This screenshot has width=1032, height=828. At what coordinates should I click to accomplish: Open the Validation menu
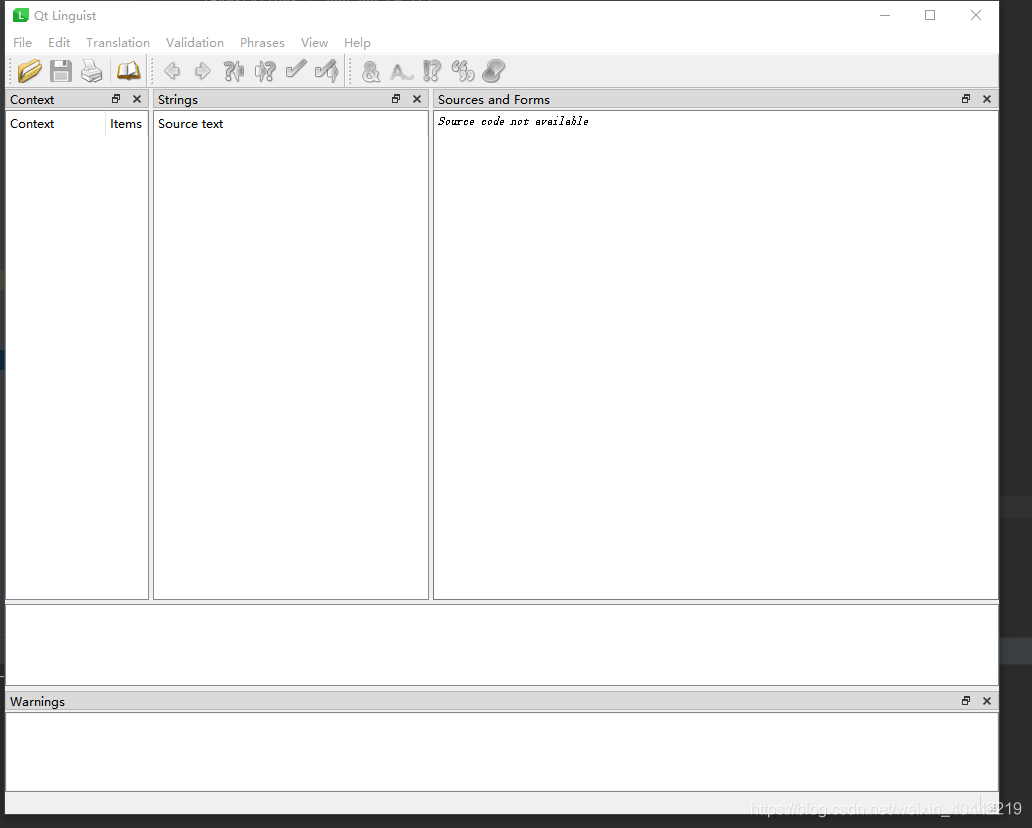tap(195, 42)
